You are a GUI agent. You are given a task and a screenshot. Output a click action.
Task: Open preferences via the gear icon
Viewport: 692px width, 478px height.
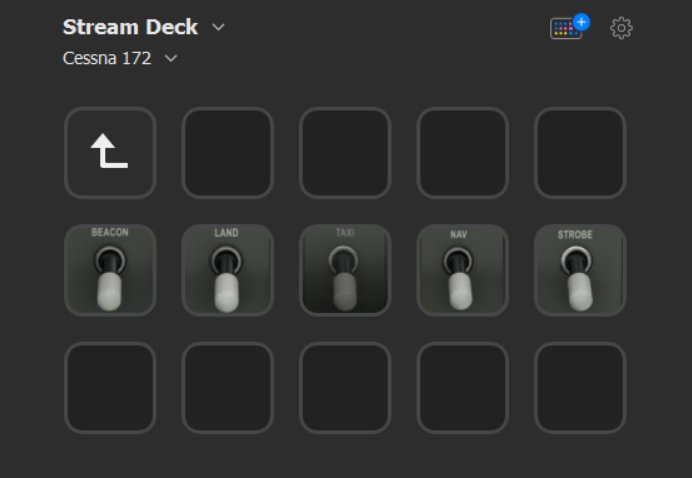[x=621, y=28]
